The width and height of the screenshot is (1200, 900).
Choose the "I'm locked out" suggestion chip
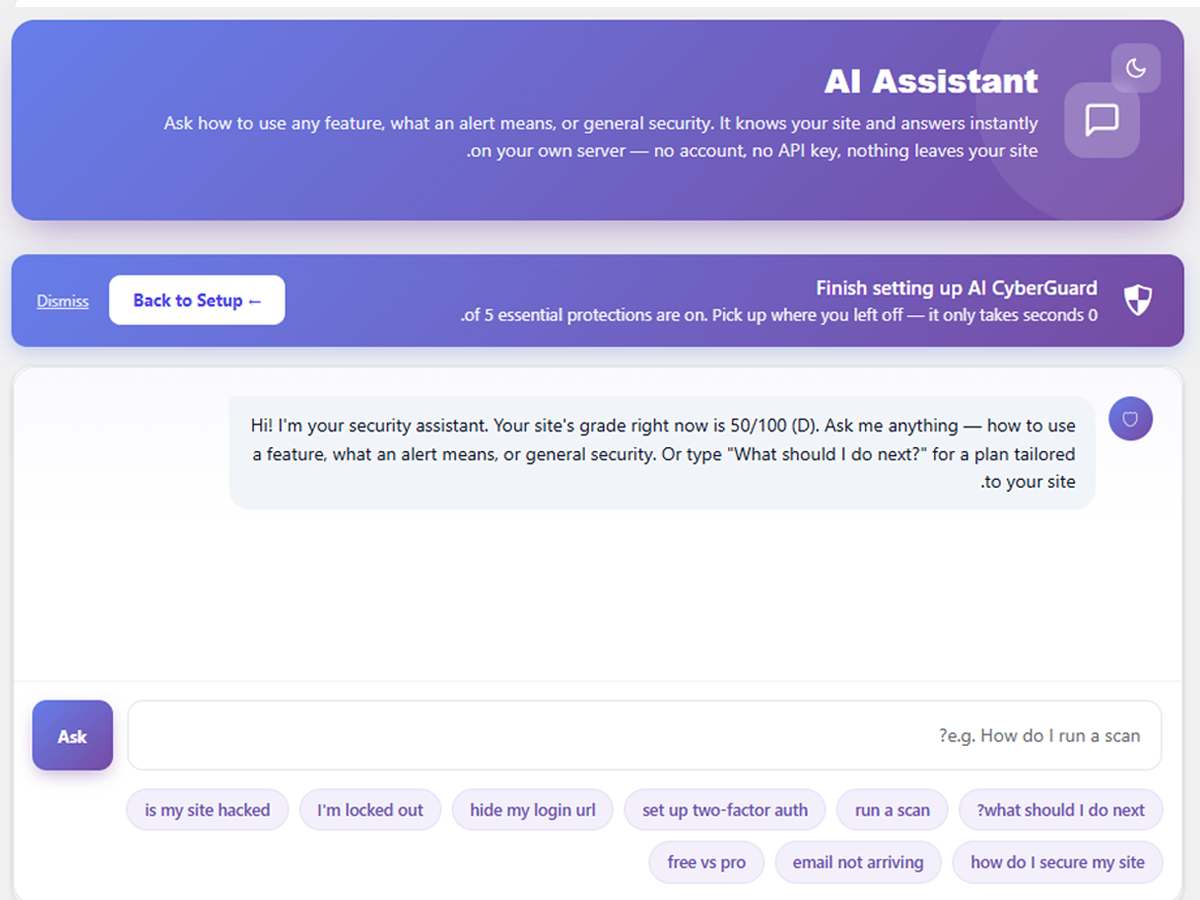(x=370, y=810)
